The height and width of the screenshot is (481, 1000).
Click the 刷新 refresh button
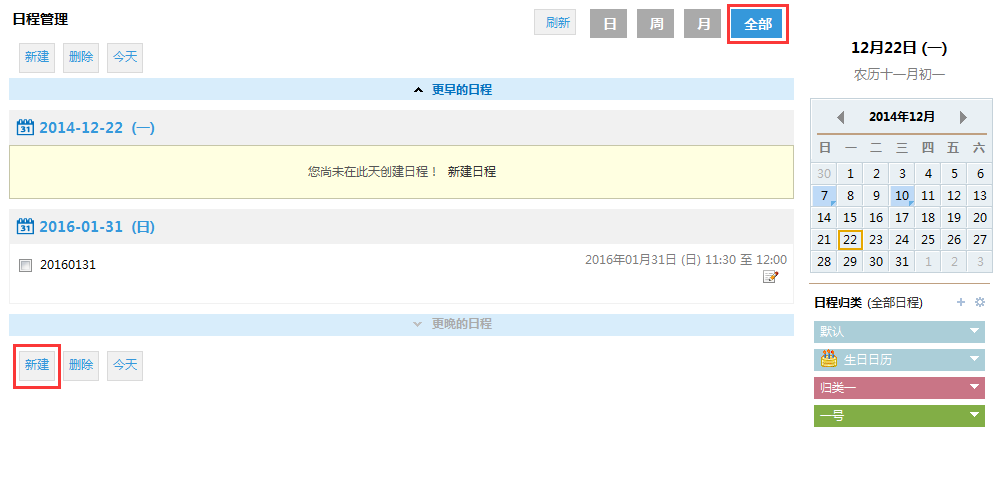click(555, 23)
